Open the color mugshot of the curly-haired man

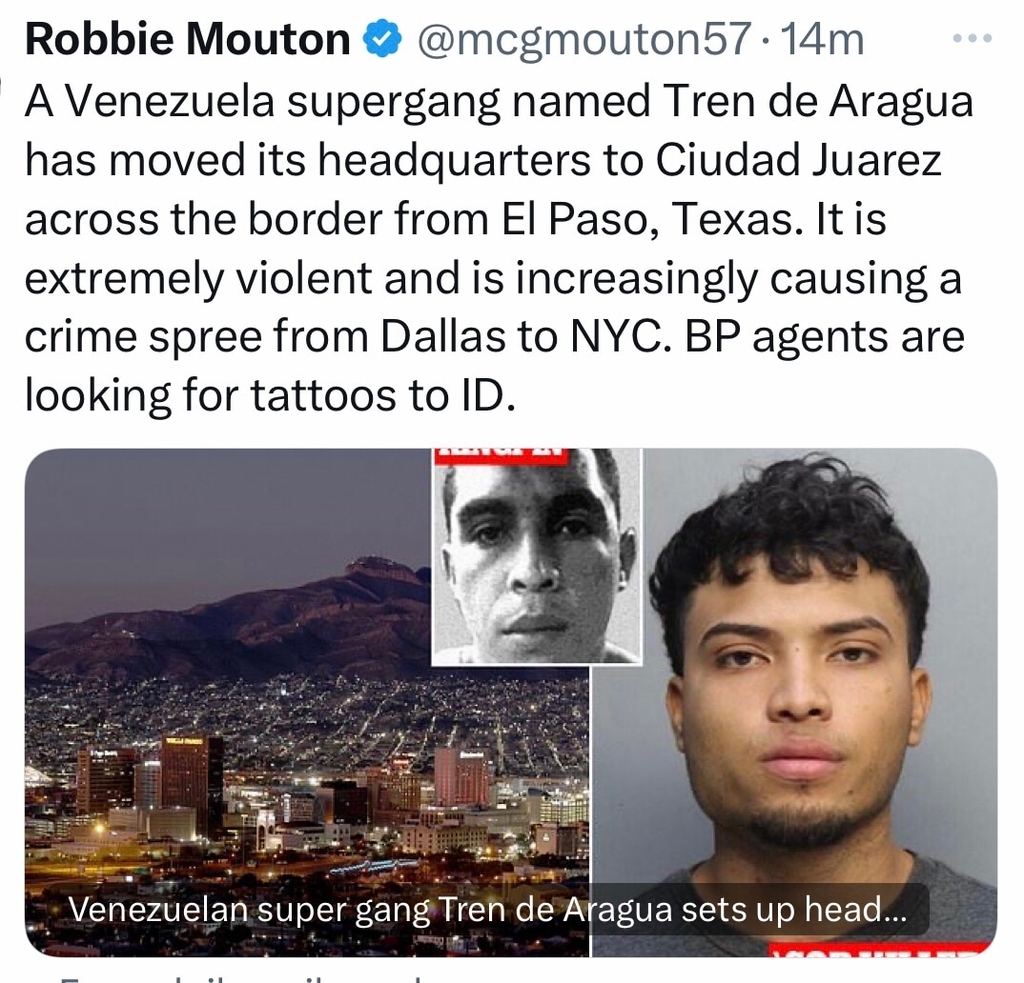pos(793,702)
